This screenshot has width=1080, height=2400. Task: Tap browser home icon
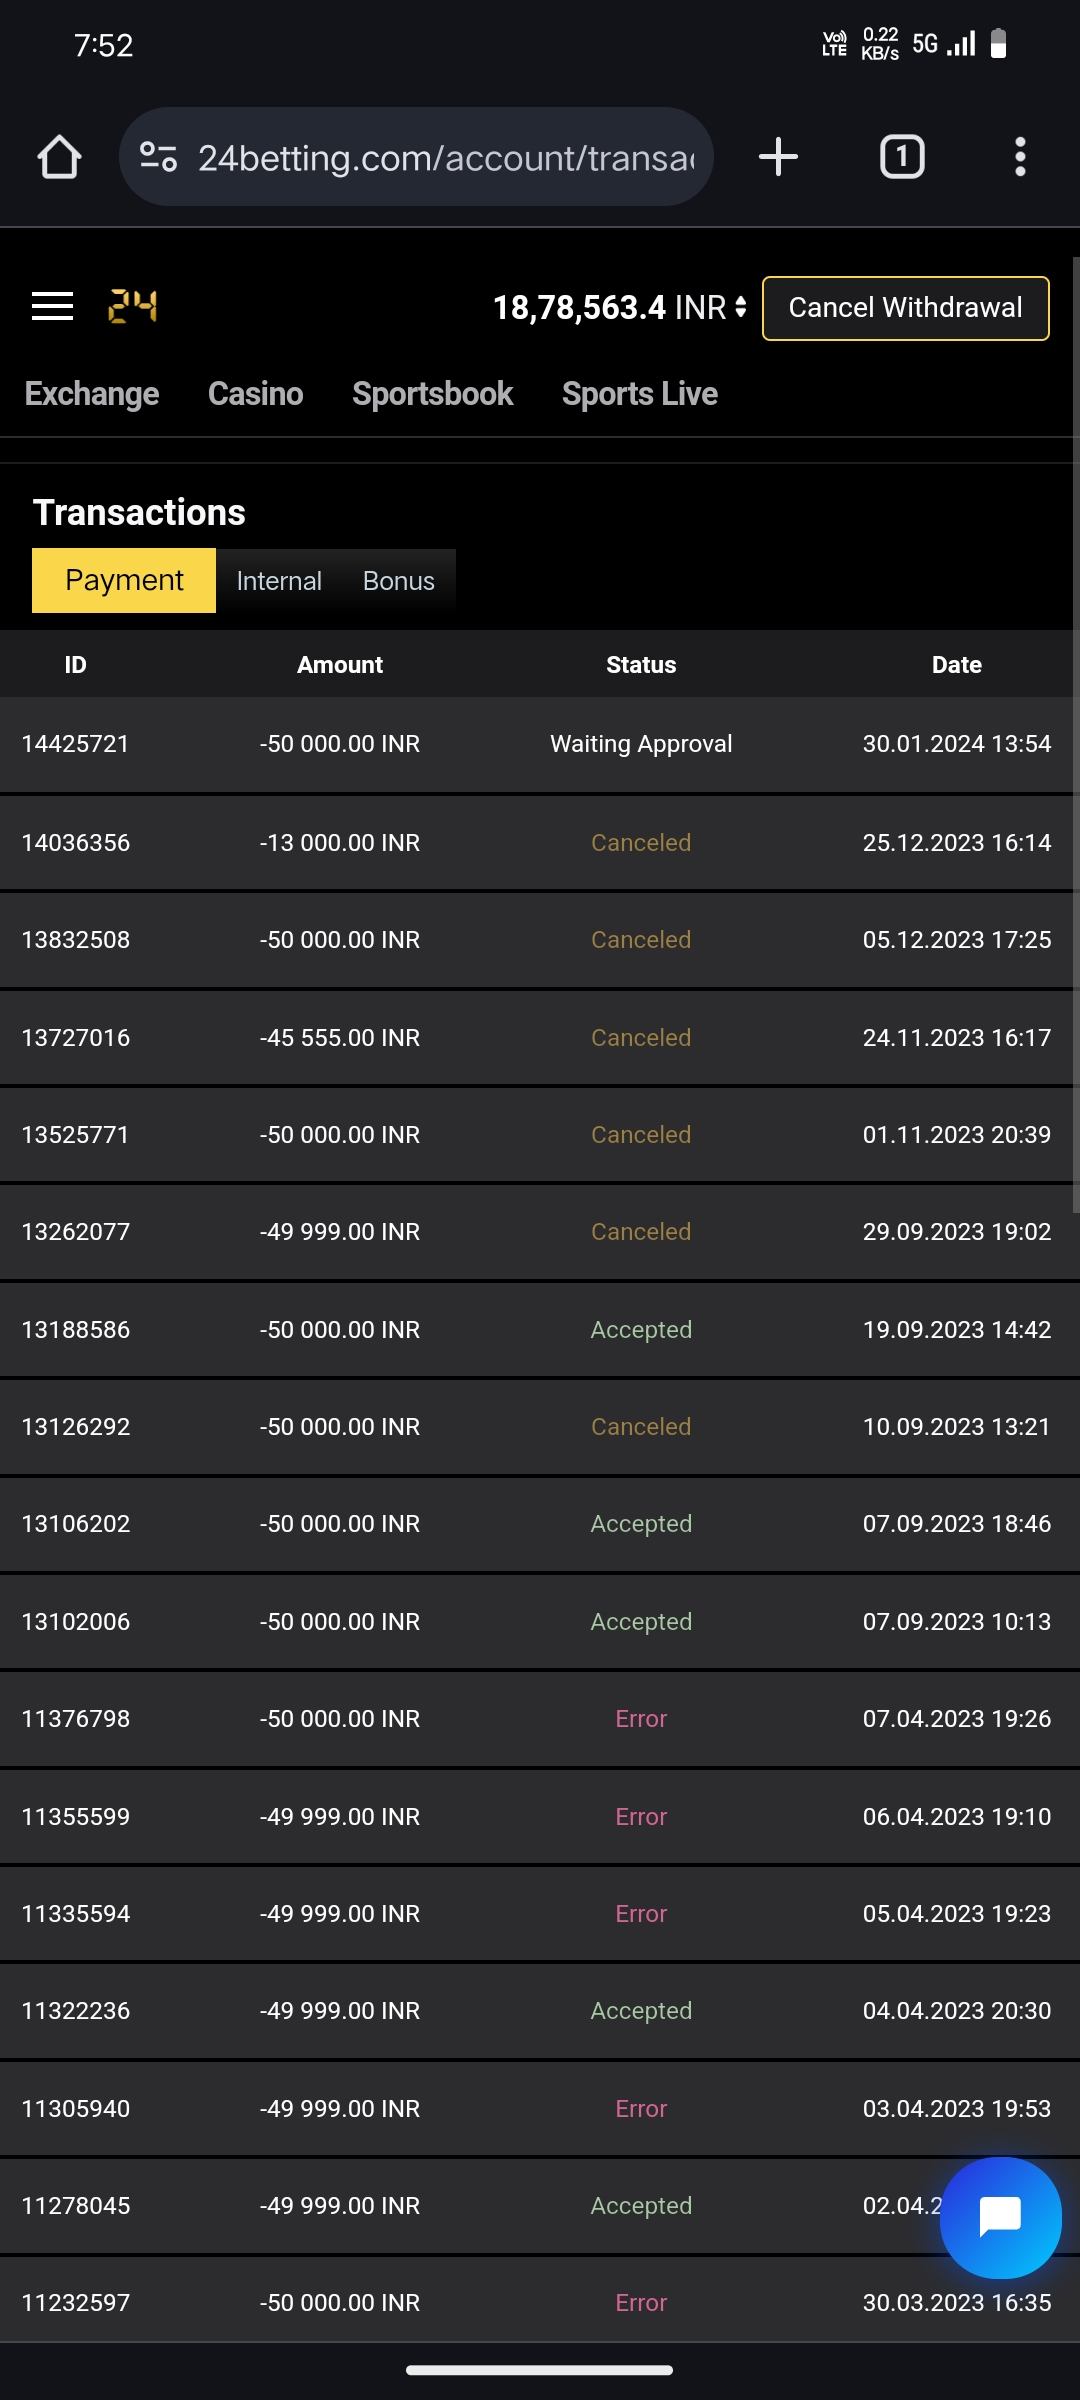pos(59,157)
